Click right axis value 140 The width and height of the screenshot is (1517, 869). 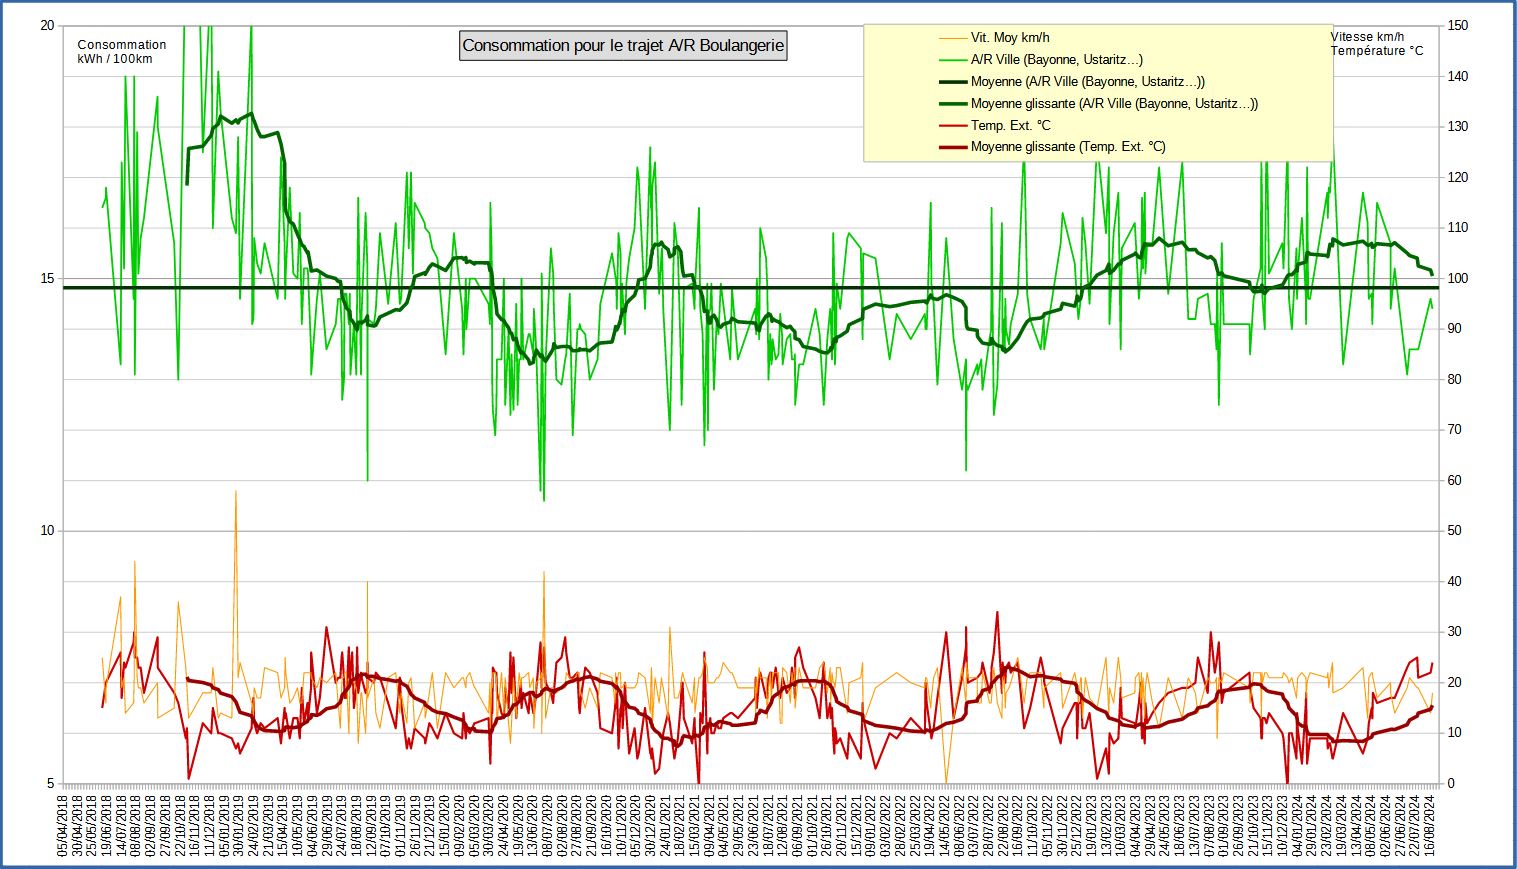pos(1458,77)
